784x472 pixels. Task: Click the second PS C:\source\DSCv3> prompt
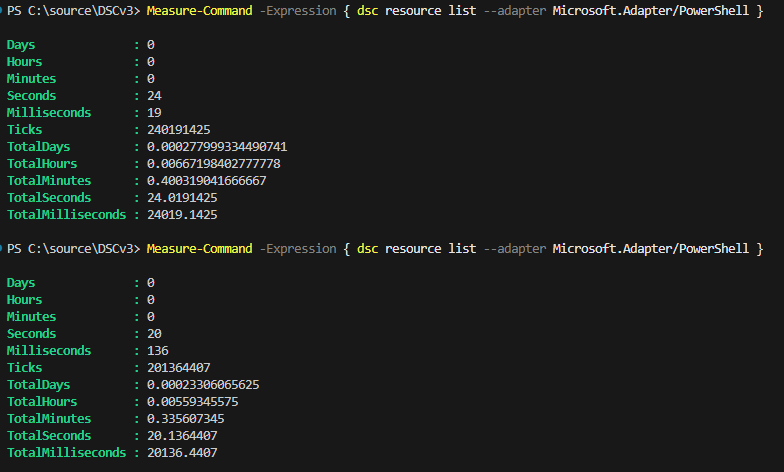[x=72, y=248]
